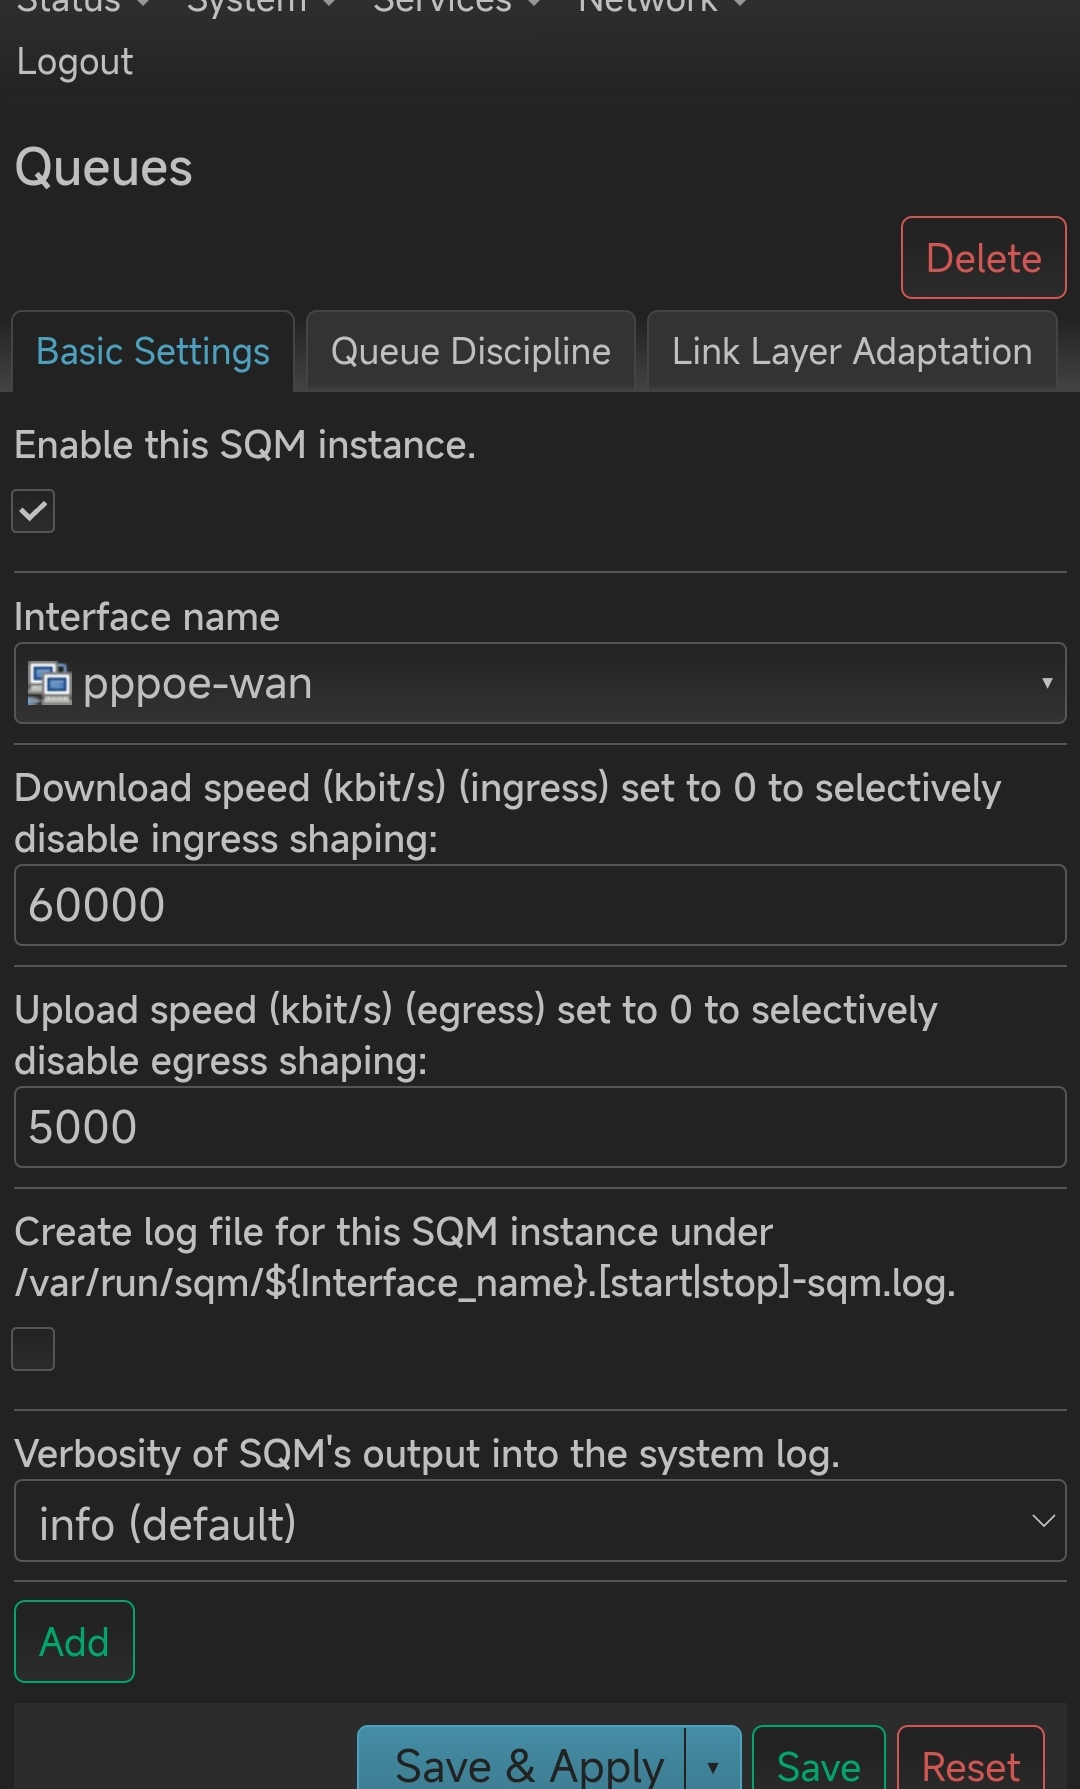Click the green Add button
This screenshot has width=1080, height=1789.
[x=74, y=1642]
